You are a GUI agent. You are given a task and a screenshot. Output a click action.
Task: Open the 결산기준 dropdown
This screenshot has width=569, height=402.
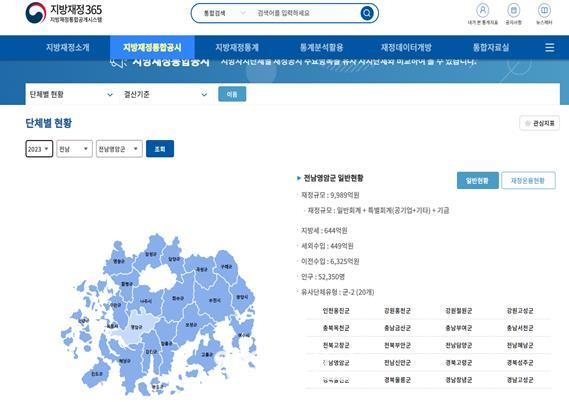pyautogui.click(x=165, y=95)
